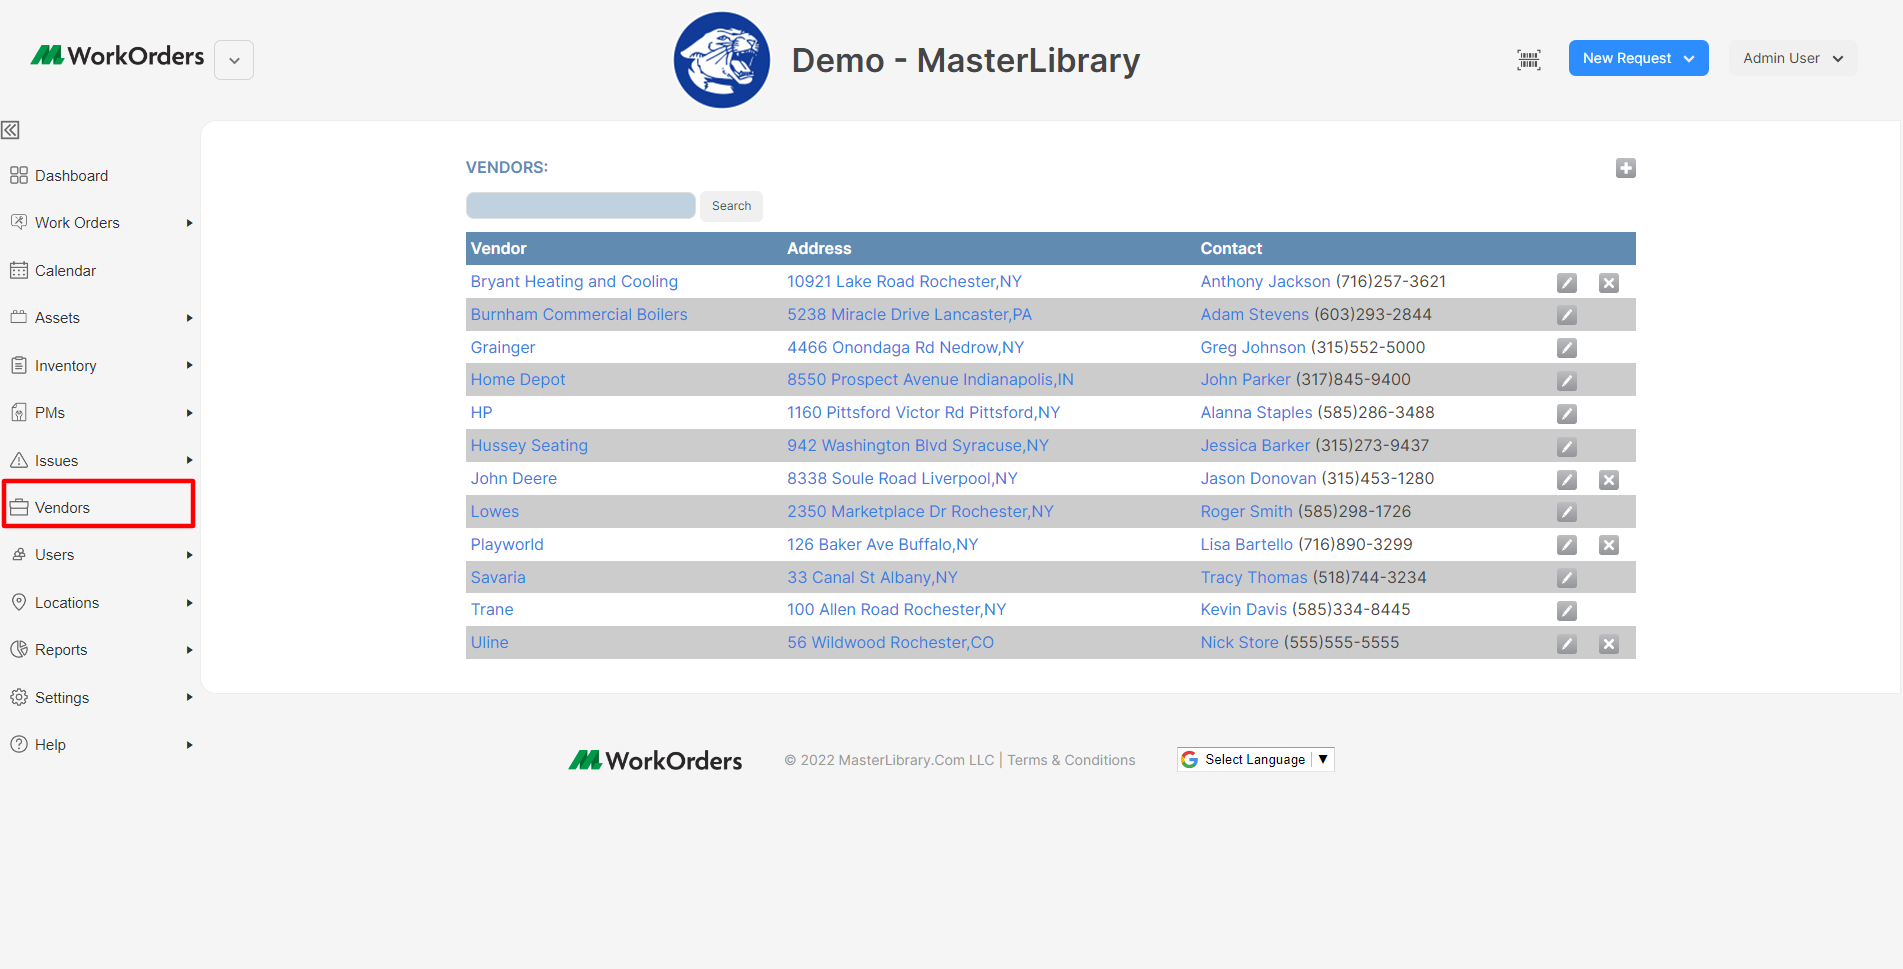The height and width of the screenshot is (969, 1903).
Task: Expand the Reports submenu arrow
Action: point(189,650)
